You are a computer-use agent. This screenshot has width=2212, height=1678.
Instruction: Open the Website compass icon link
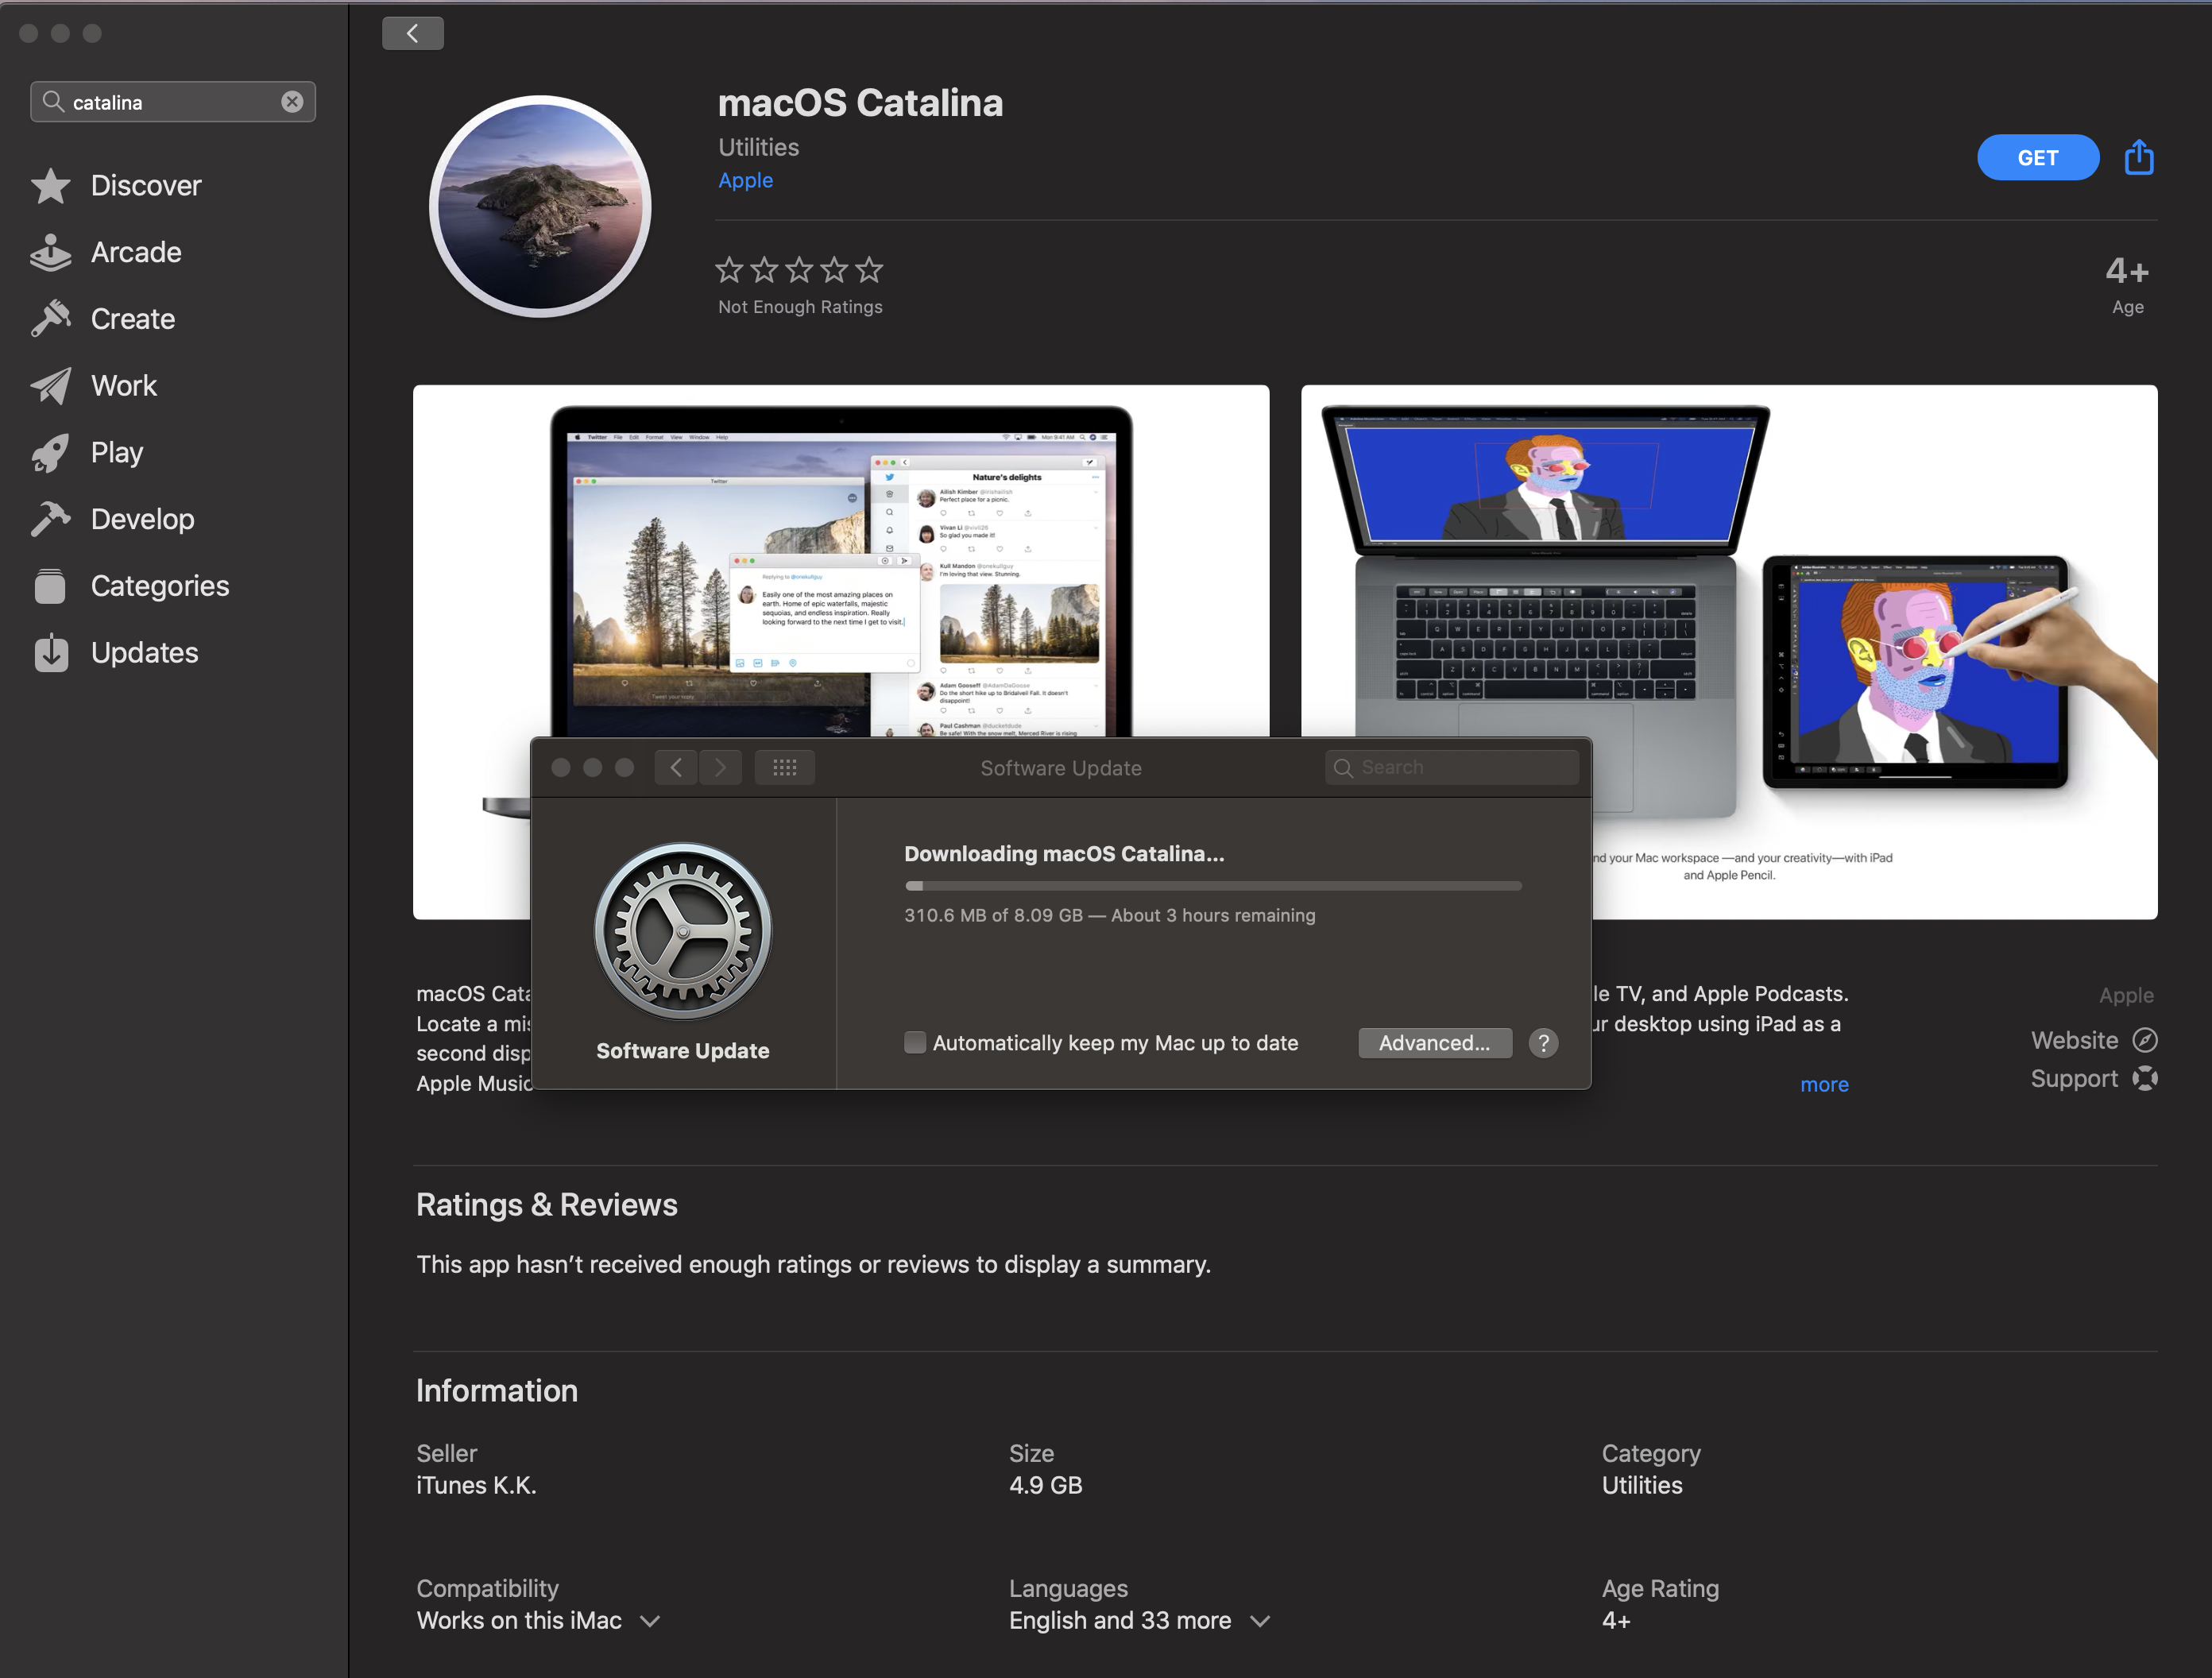2144,1040
